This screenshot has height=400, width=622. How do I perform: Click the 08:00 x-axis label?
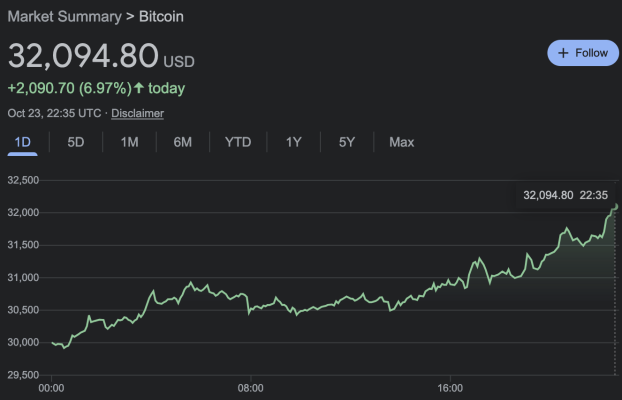tap(250, 388)
